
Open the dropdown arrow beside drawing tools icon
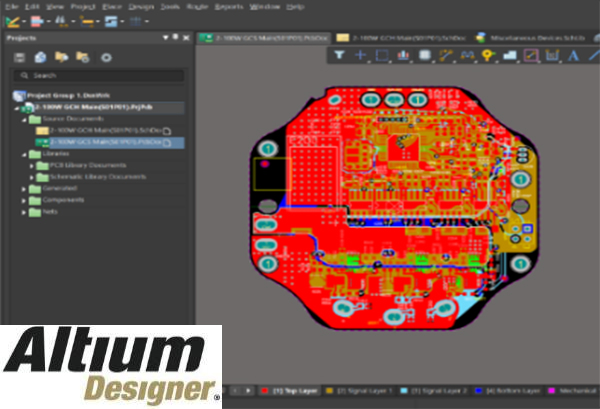(x=24, y=21)
